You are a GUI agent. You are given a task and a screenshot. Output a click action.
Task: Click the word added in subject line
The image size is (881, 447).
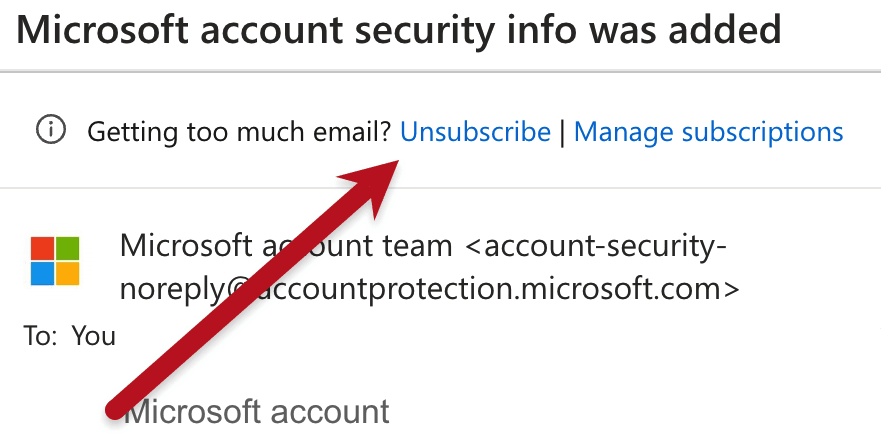(x=721, y=31)
